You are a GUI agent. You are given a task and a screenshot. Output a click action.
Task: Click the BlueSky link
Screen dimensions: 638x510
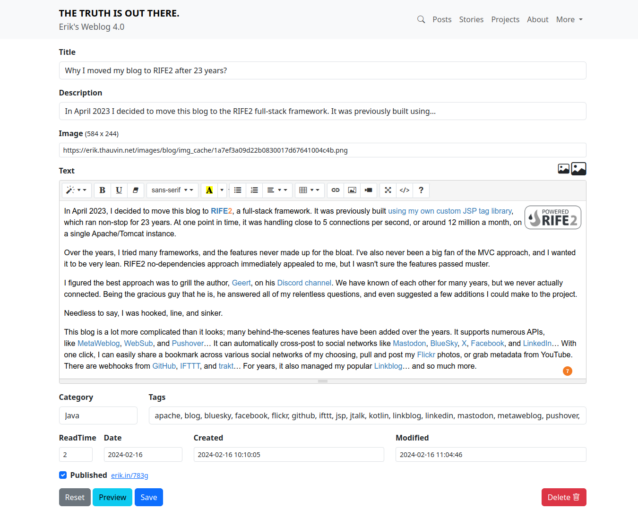coord(444,344)
